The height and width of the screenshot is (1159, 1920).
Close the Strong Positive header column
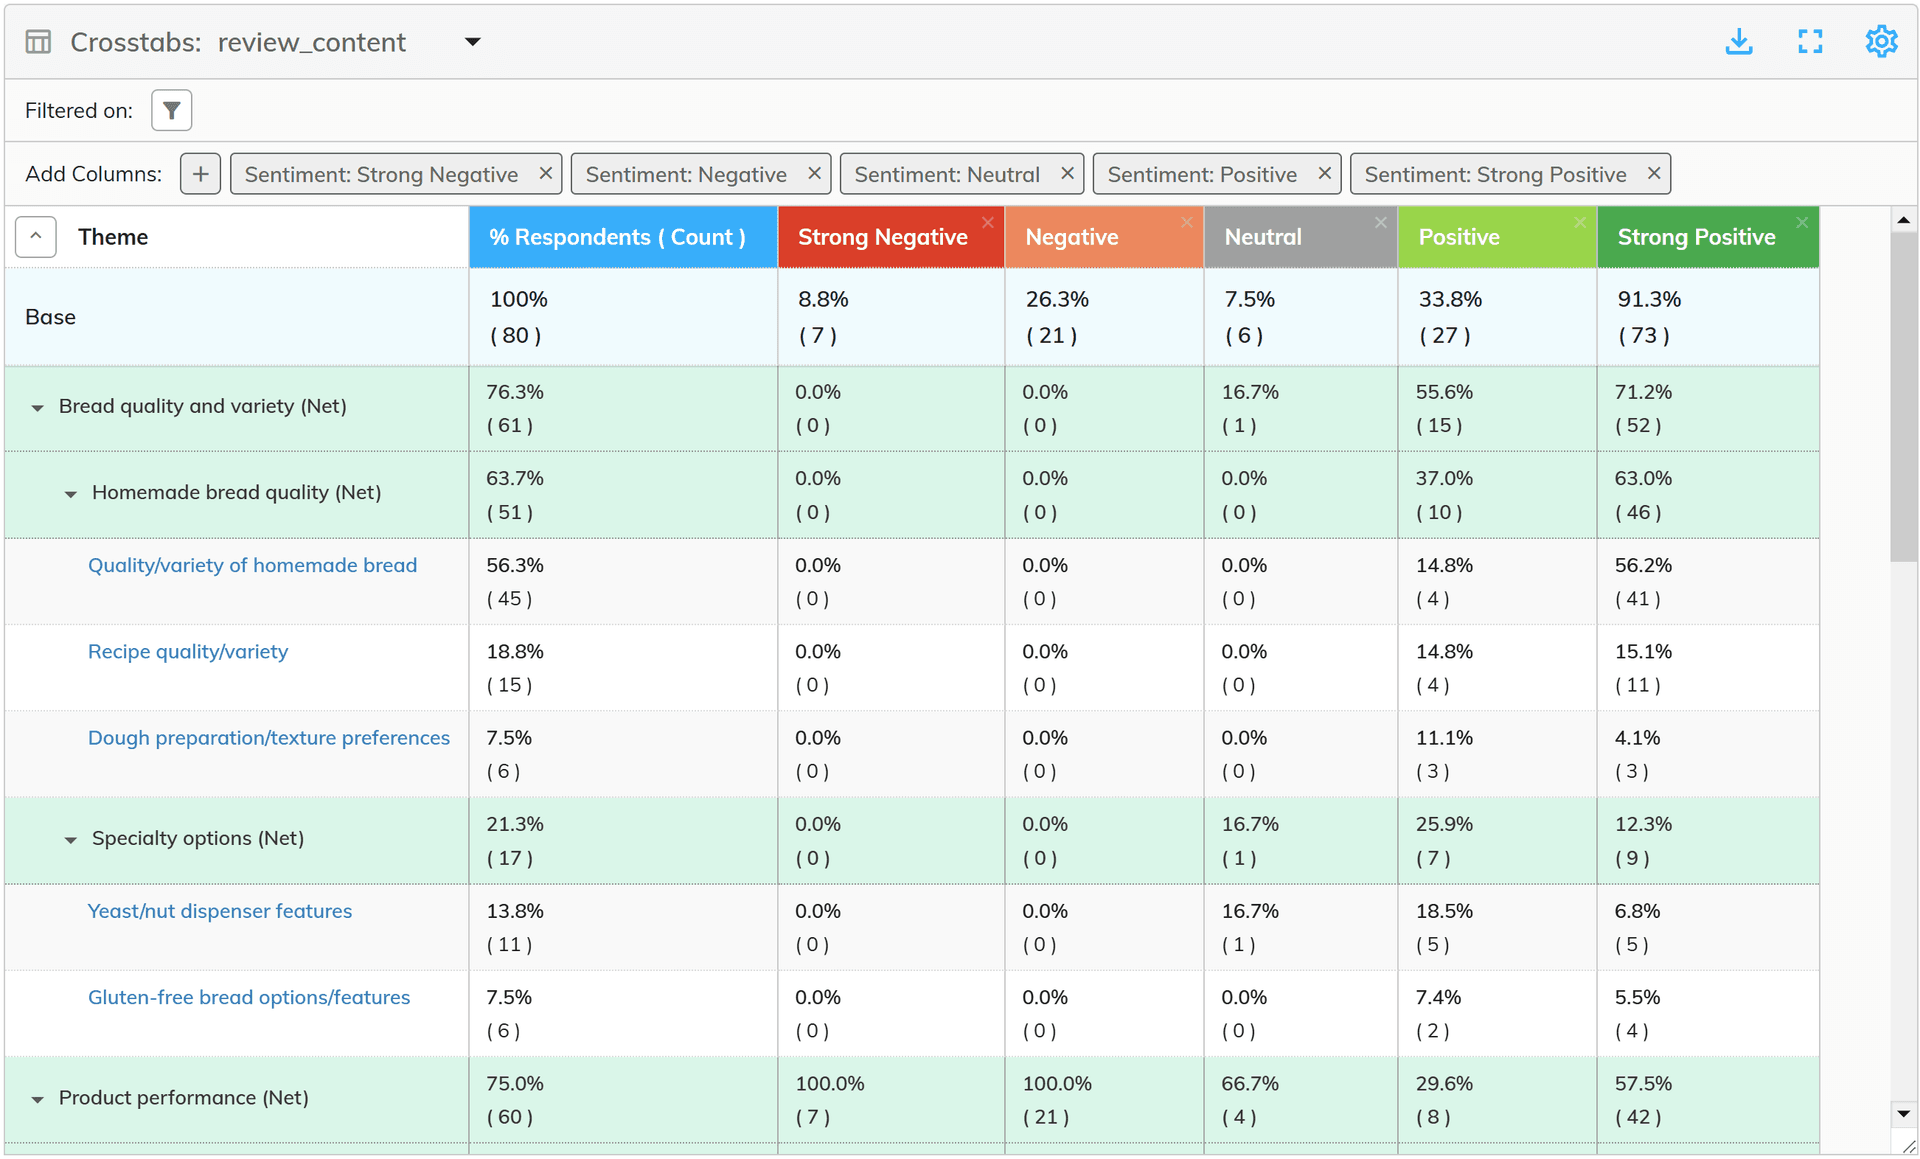[x=1802, y=222]
